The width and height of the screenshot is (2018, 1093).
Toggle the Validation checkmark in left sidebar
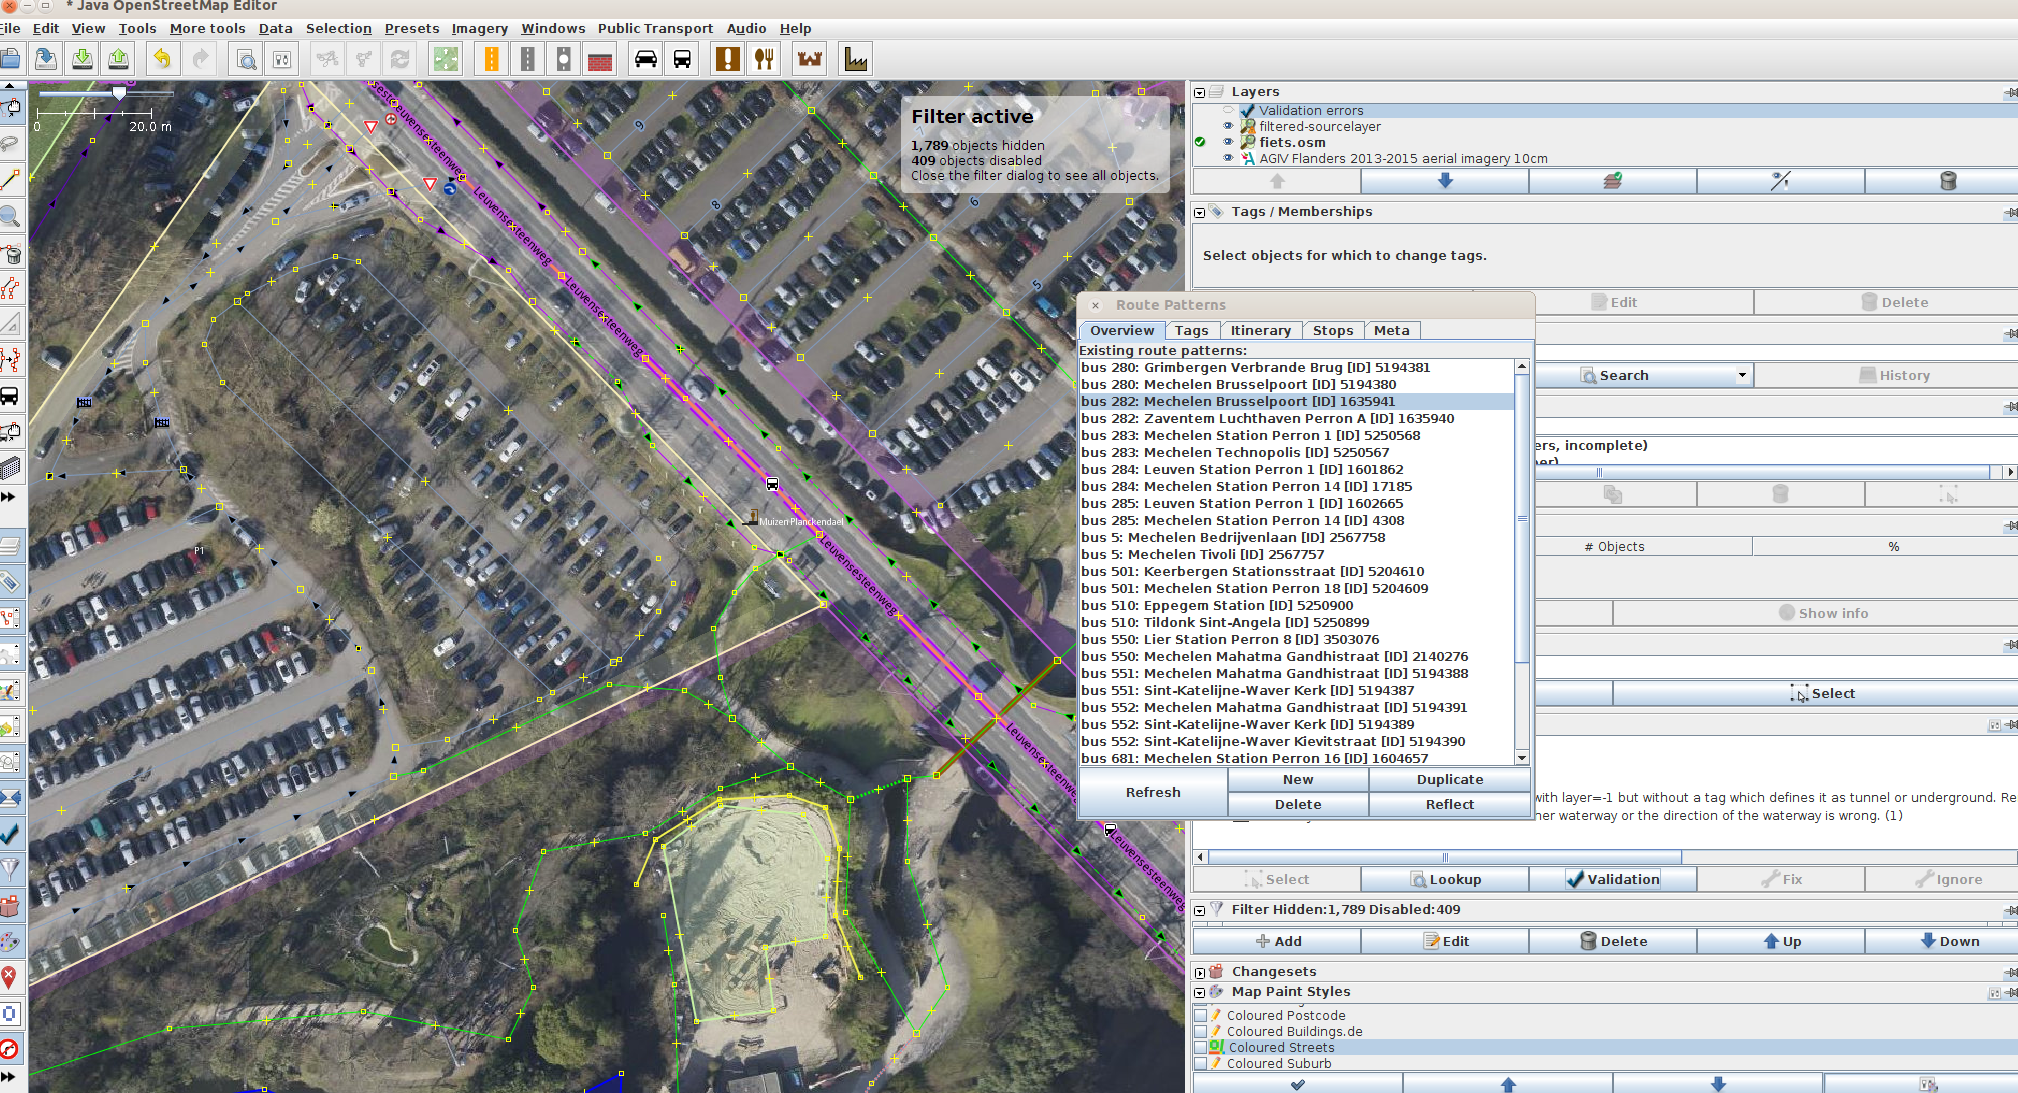(10, 832)
